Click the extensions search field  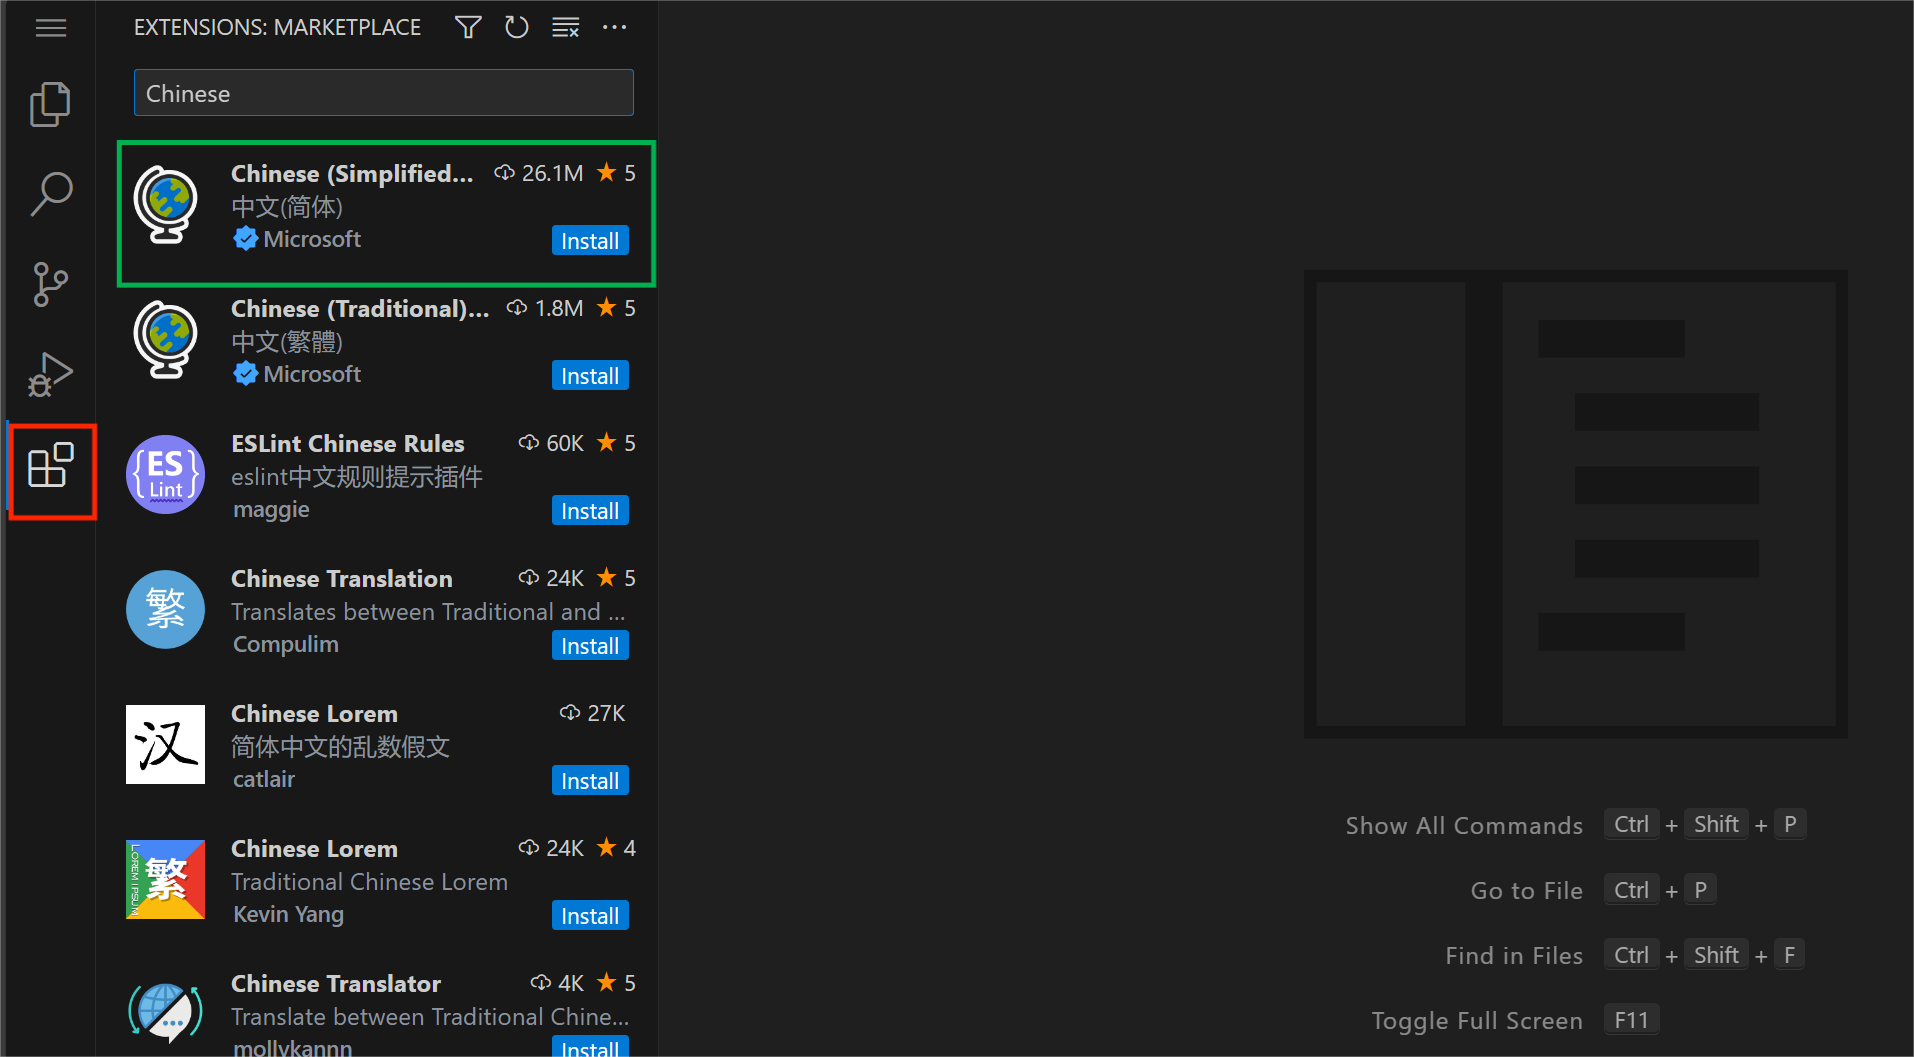(383, 93)
